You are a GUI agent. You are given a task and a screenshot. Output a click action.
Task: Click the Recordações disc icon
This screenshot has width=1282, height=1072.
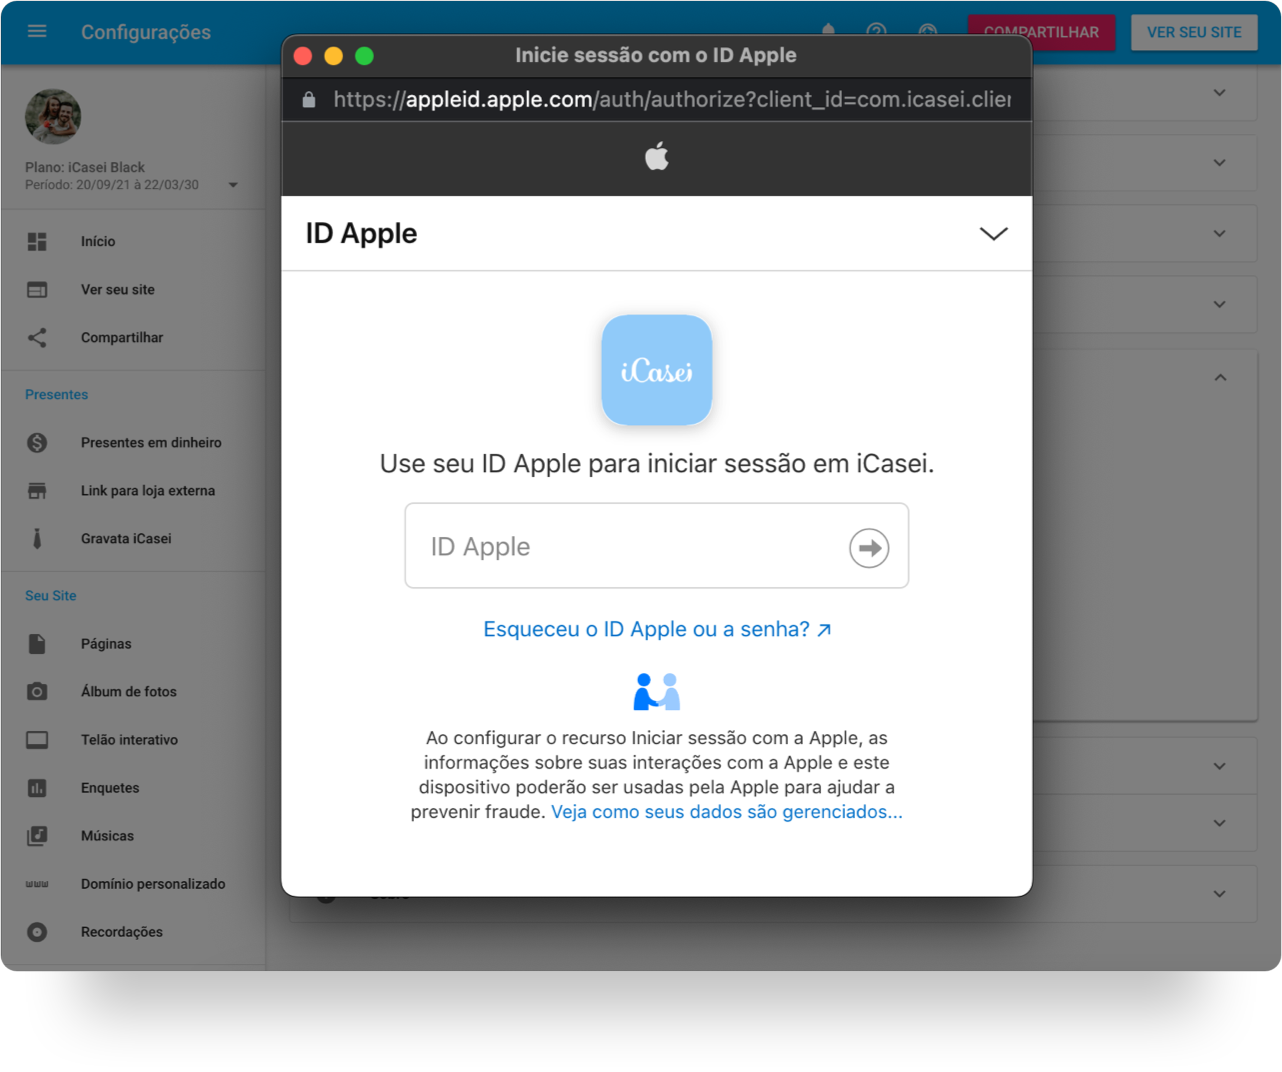37,932
